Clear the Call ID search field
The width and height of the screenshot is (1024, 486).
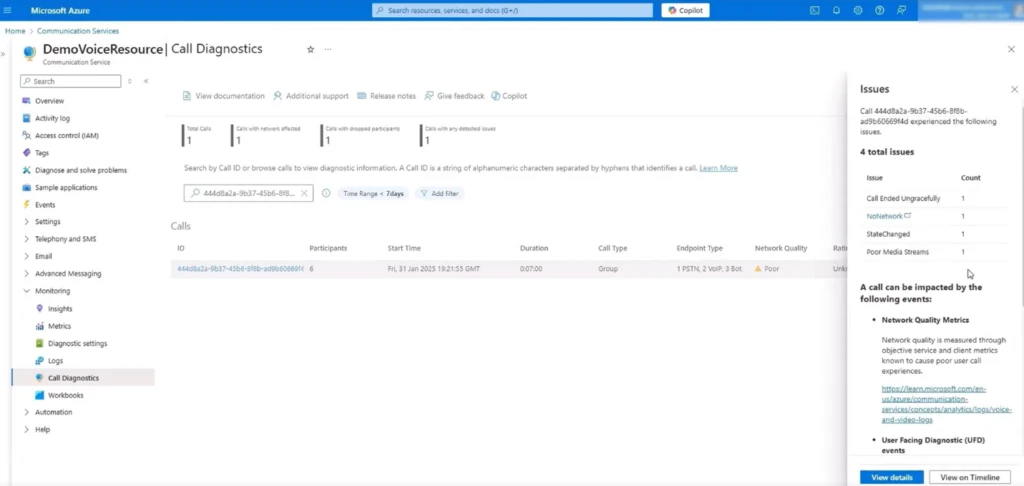point(304,193)
